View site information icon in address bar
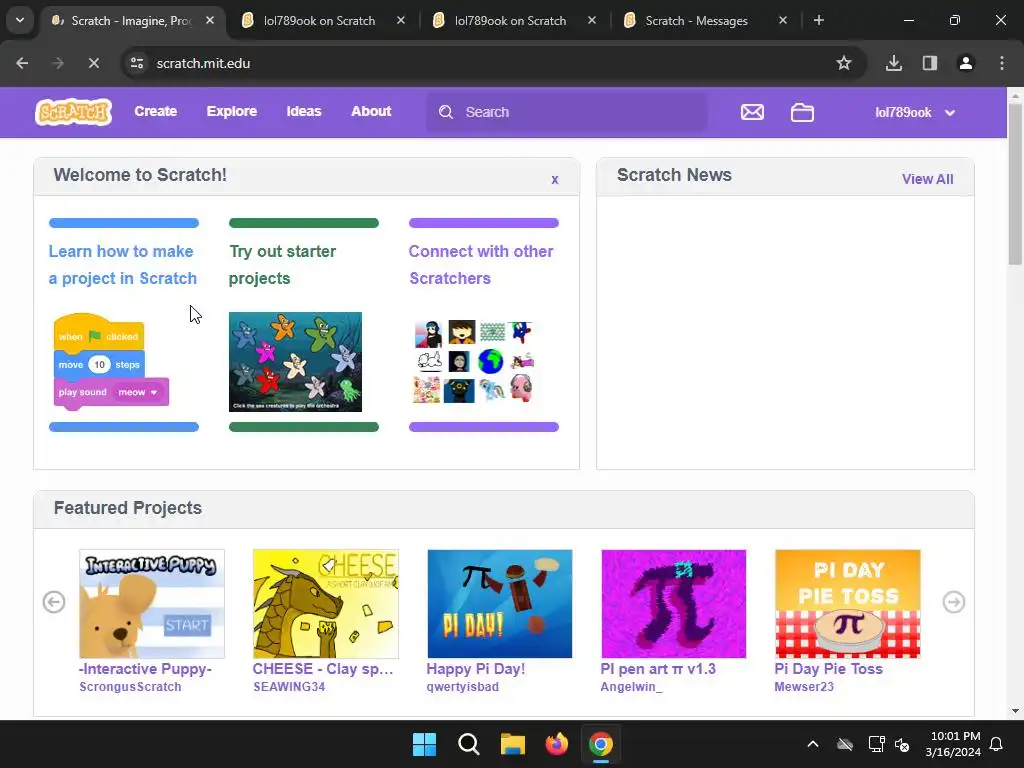This screenshot has width=1024, height=768. (137, 63)
